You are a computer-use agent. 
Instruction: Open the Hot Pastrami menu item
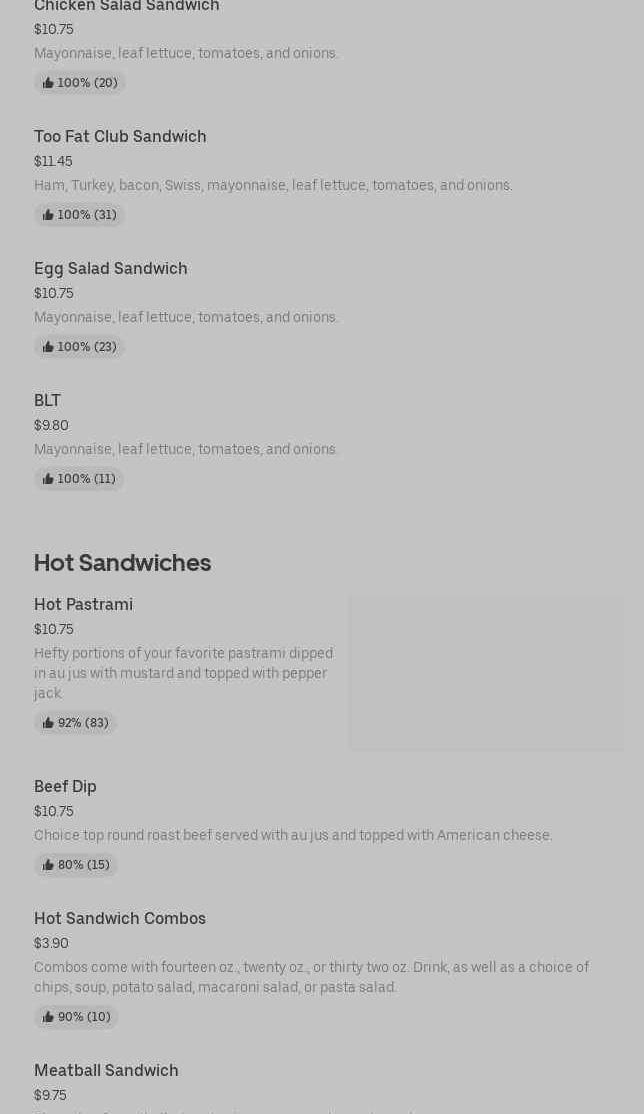pos(84,605)
